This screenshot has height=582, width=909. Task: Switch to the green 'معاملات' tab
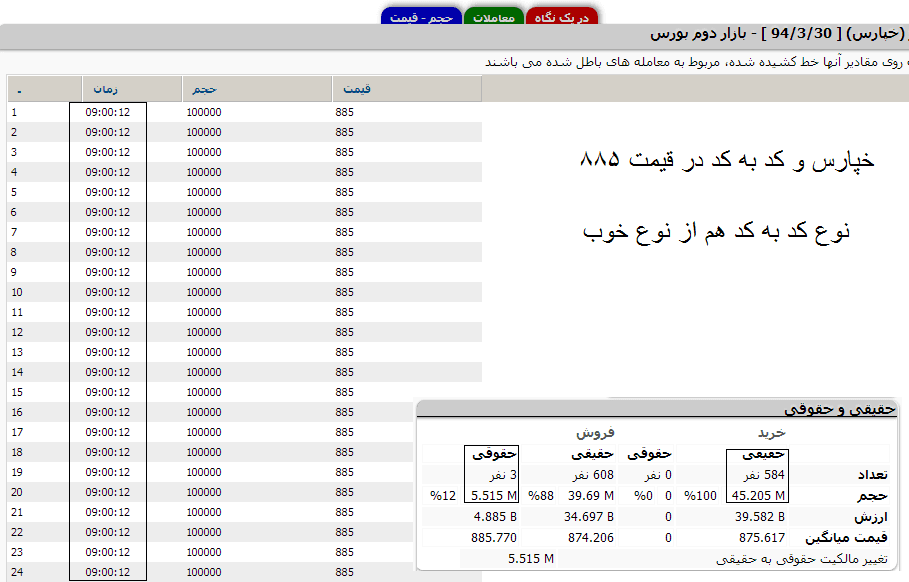pyautogui.click(x=492, y=17)
